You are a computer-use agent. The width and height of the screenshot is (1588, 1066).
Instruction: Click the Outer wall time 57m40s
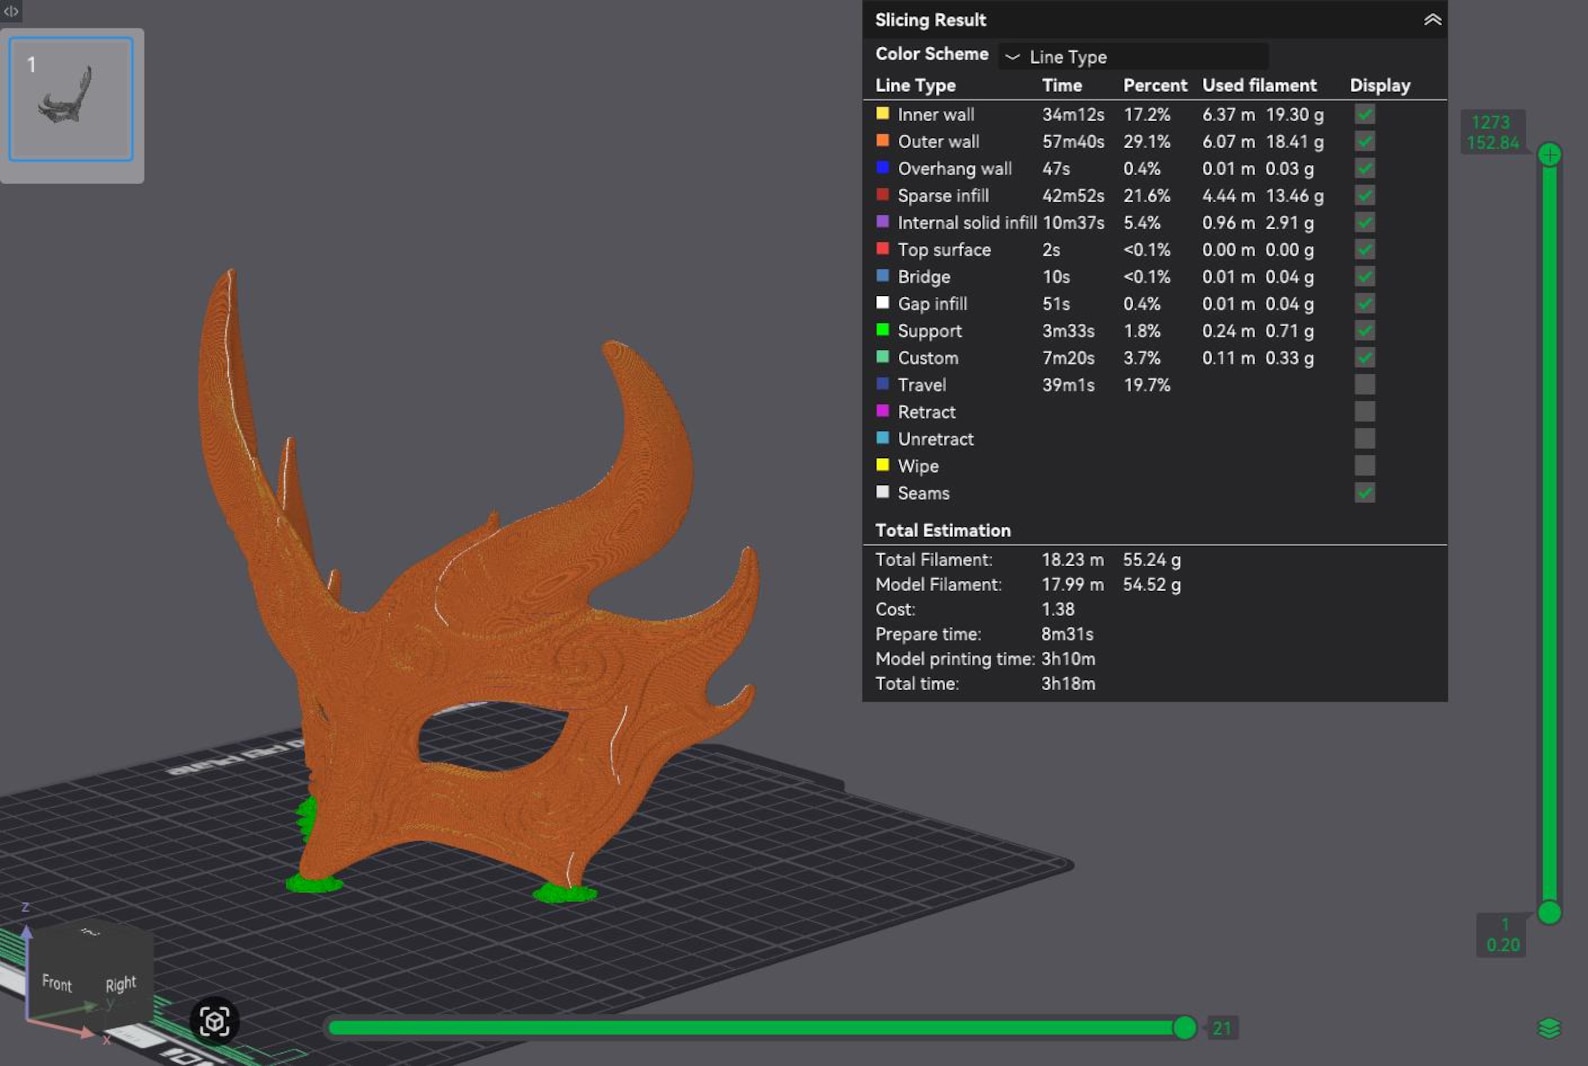[1073, 141]
